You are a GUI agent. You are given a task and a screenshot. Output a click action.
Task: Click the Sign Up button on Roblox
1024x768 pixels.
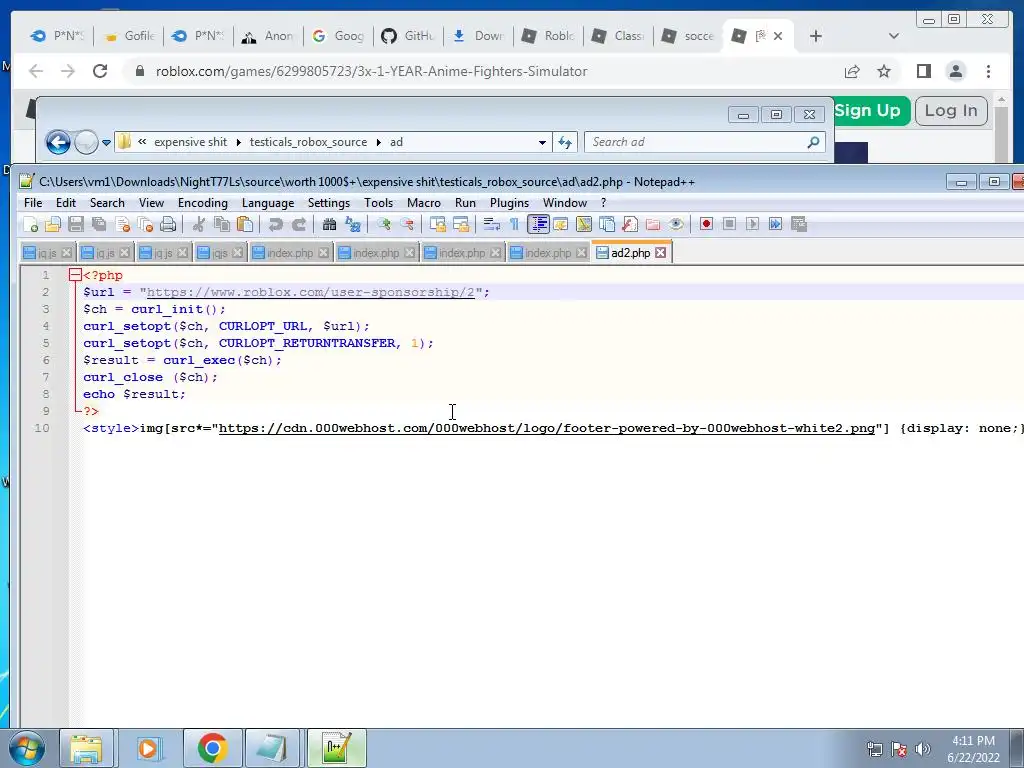click(867, 110)
